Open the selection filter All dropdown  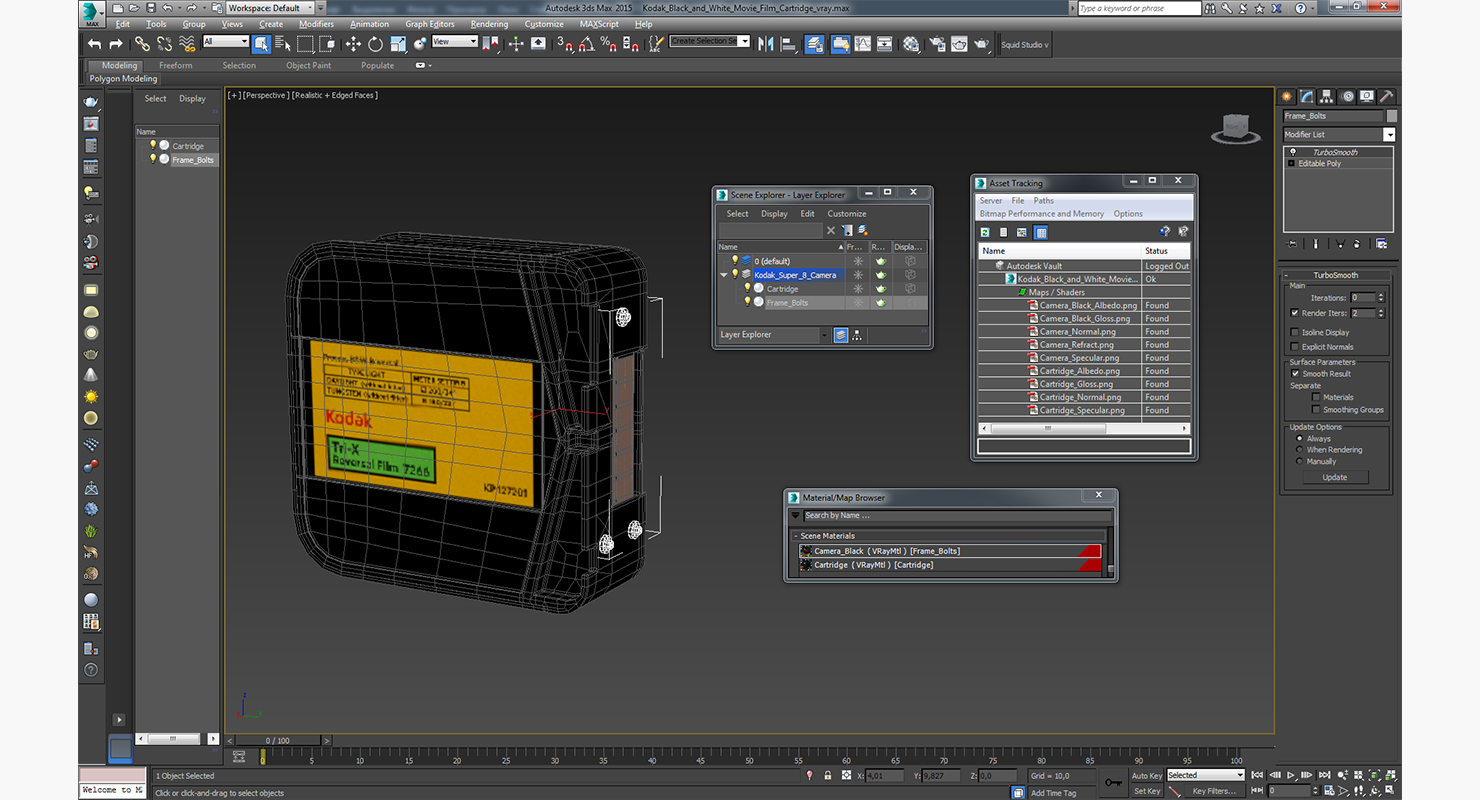[x=226, y=42]
